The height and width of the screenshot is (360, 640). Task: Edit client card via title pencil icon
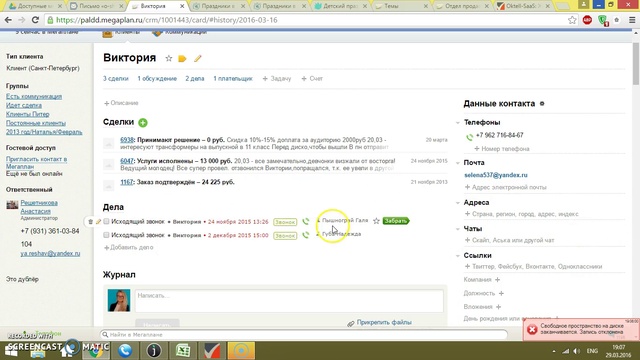[198, 59]
